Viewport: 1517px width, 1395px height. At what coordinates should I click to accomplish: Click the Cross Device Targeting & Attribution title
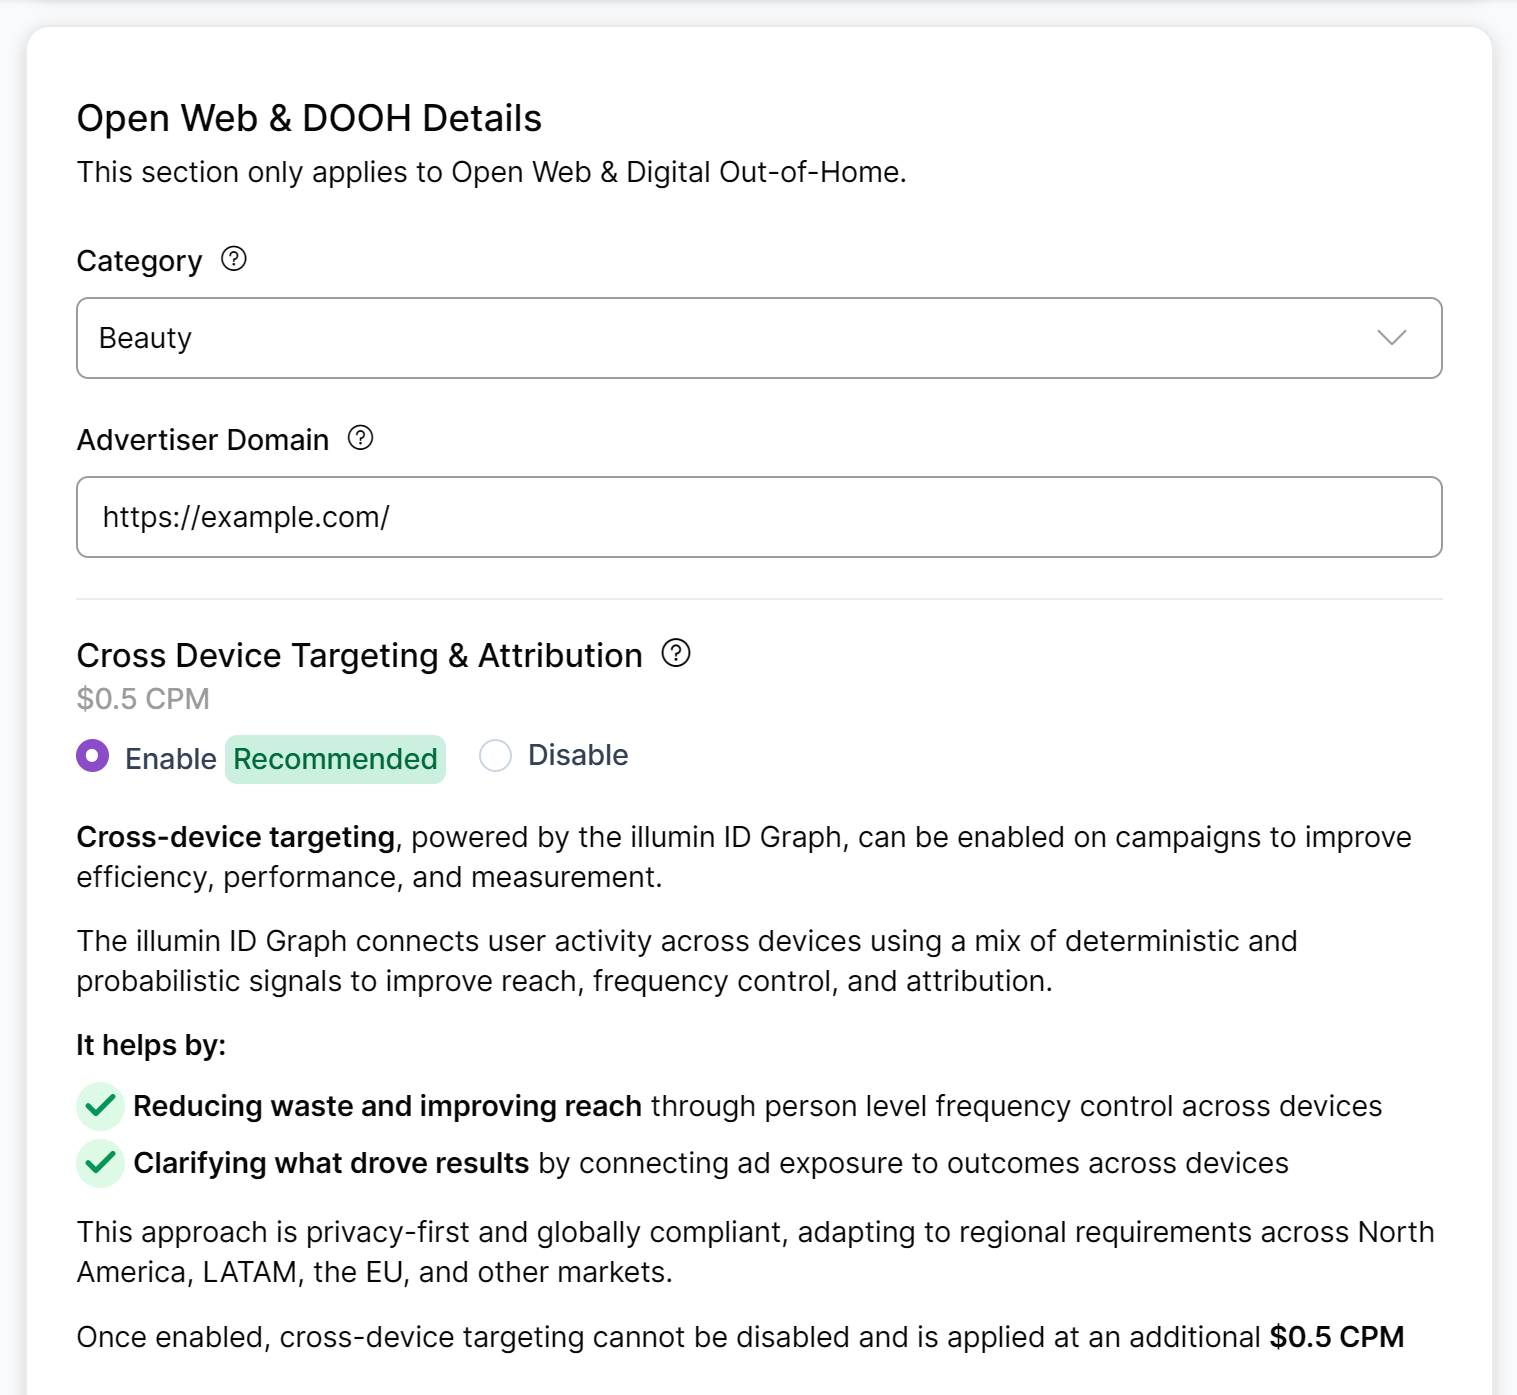coord(359,655)
